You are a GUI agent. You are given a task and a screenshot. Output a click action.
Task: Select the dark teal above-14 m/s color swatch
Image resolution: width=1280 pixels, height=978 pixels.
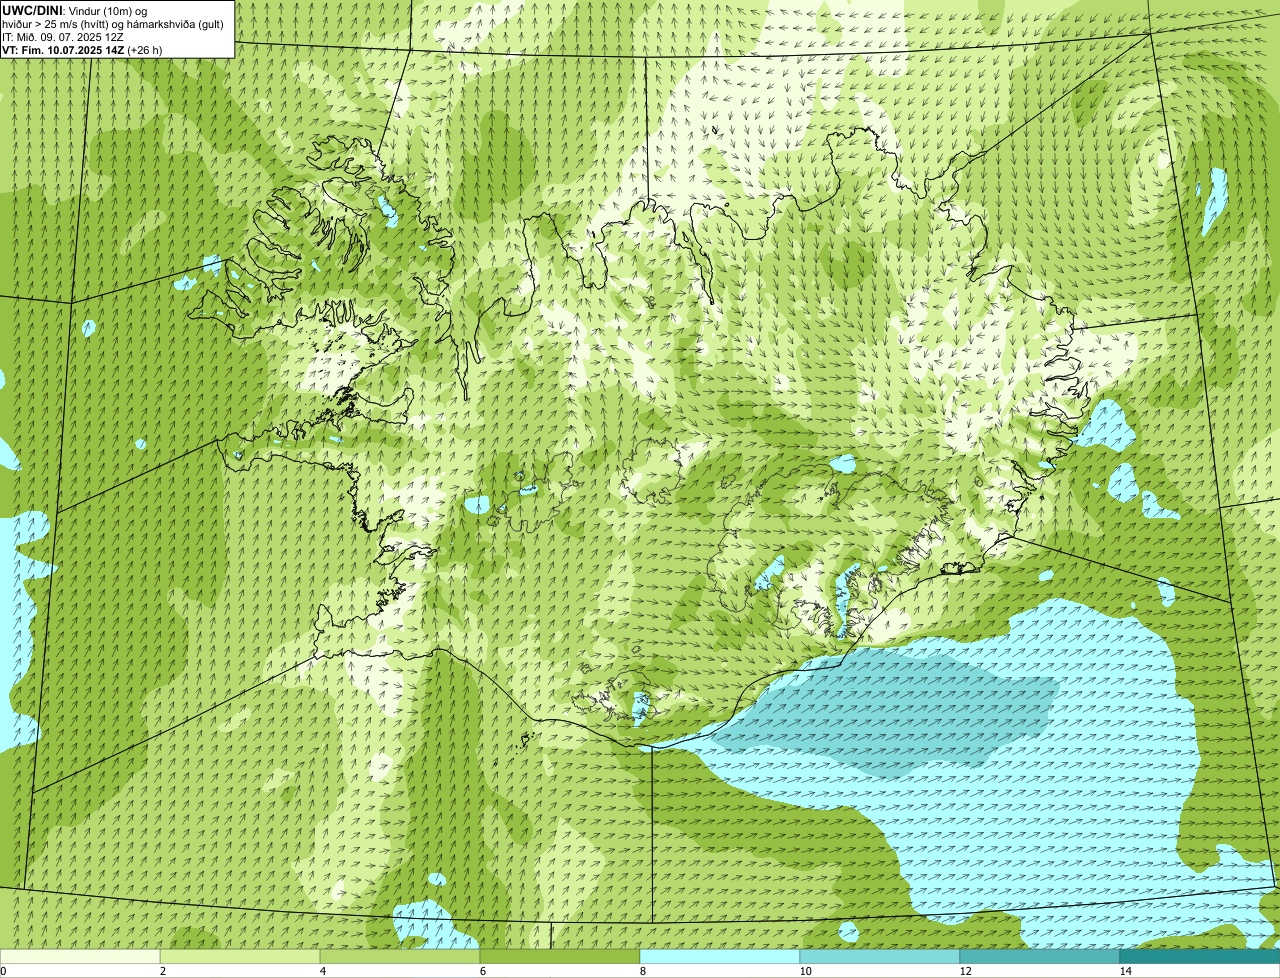click(x=1200, y=956)
